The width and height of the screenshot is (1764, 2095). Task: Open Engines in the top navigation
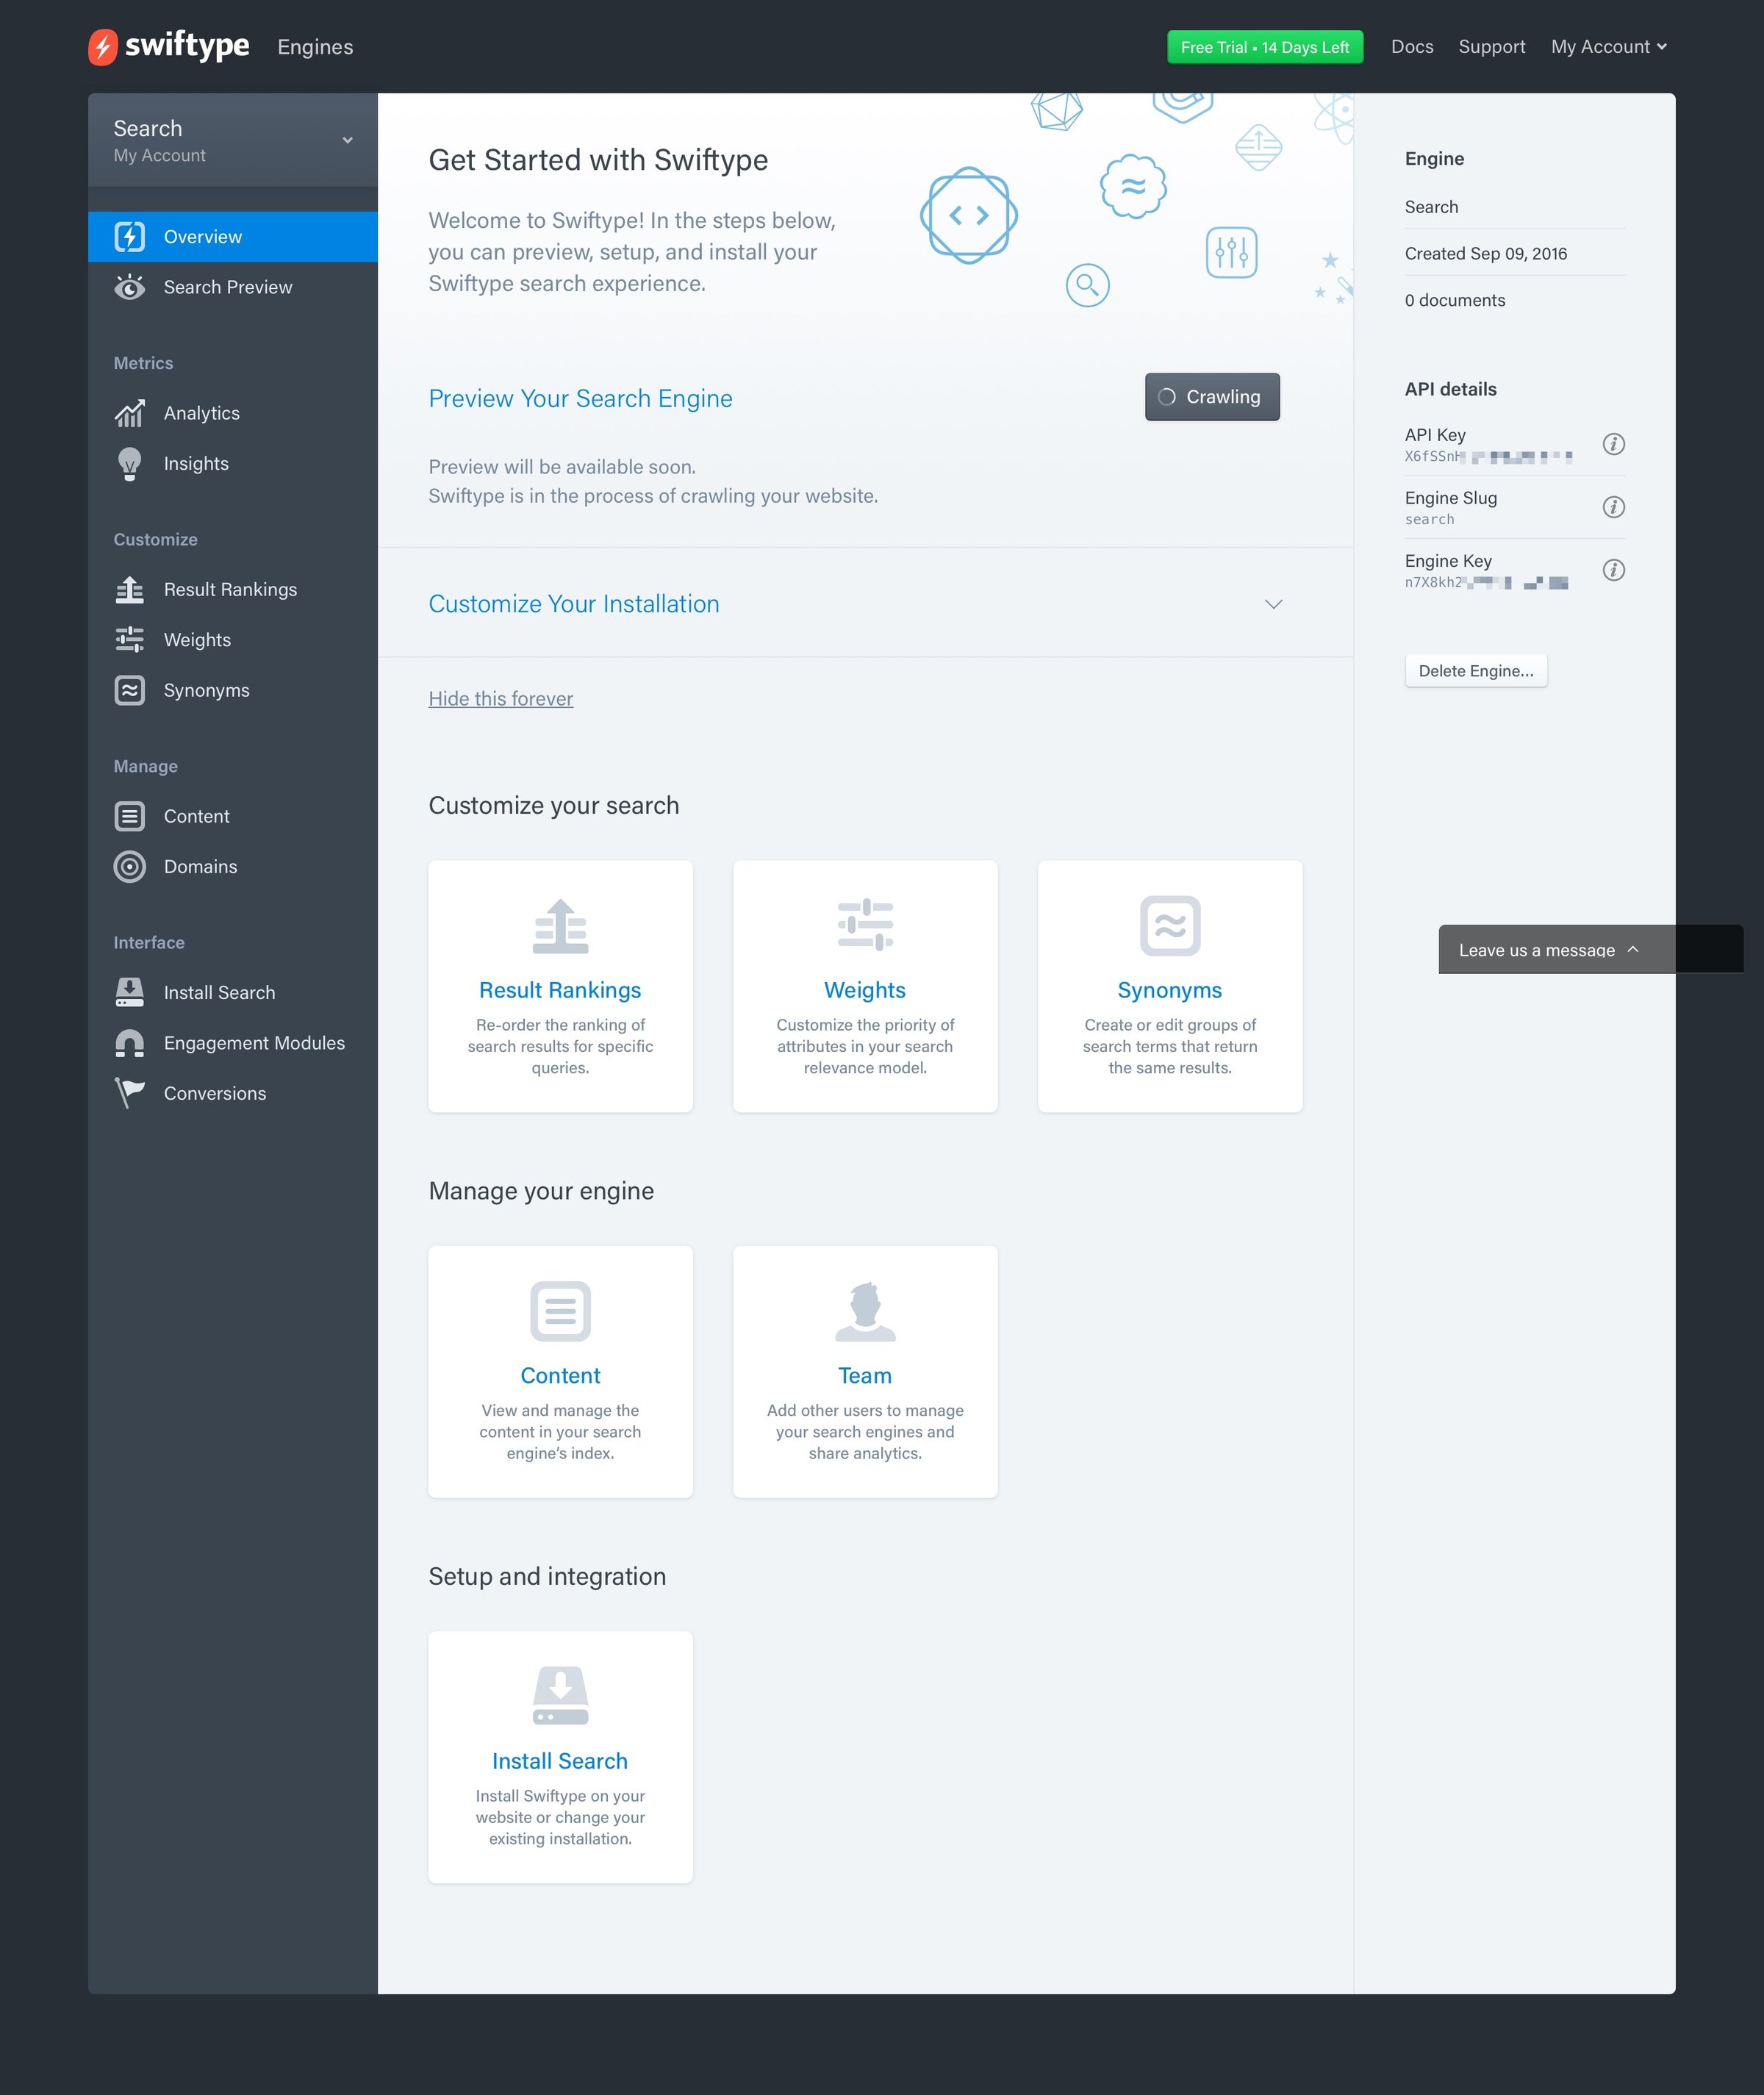pyautogui.click(x=315, y=47)
